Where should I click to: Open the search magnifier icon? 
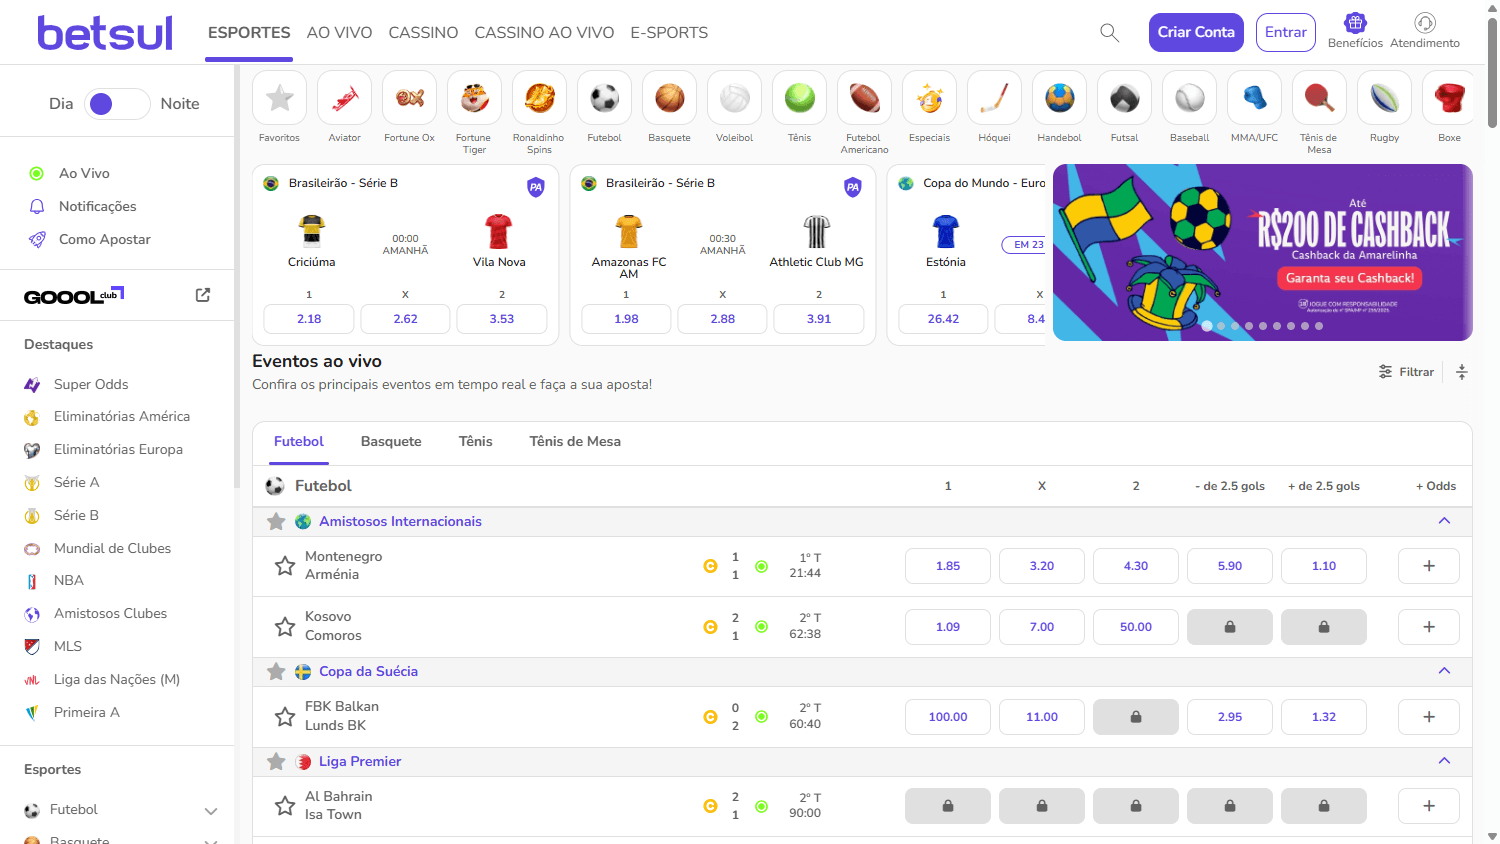pos(1109,32)
